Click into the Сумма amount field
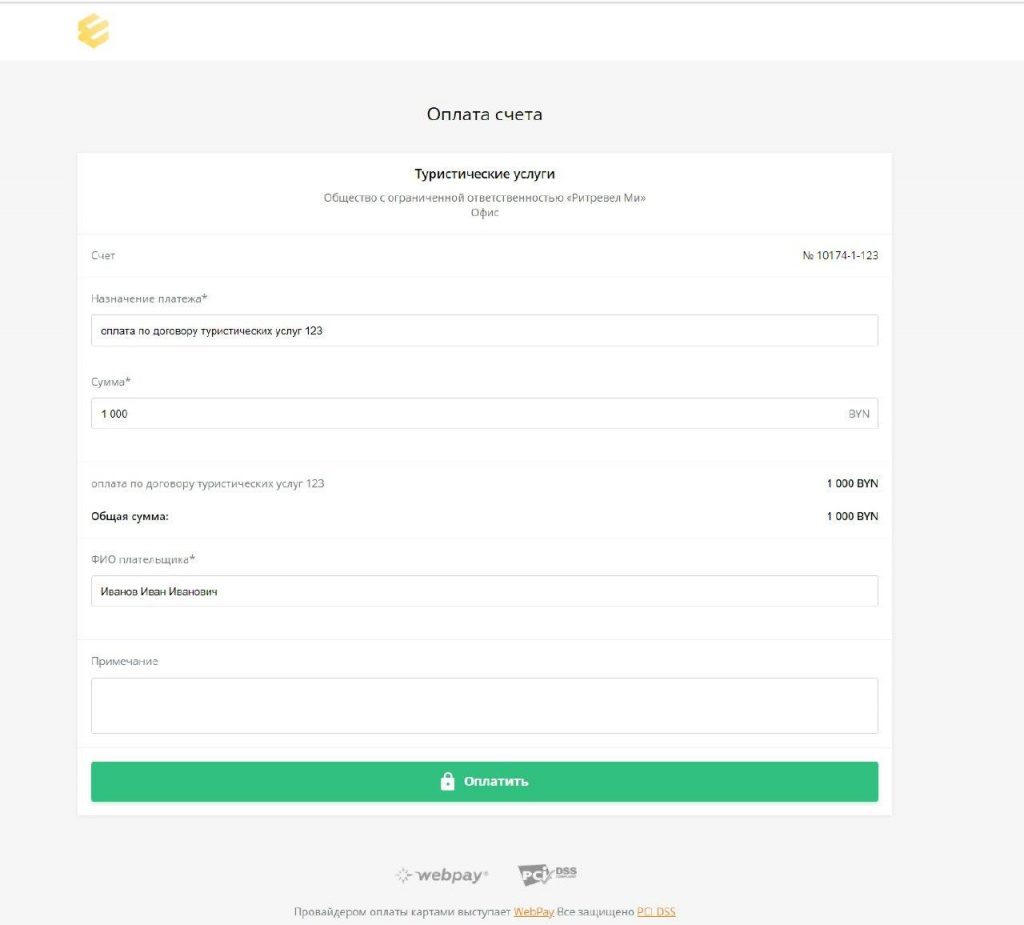 pos(460,414)
